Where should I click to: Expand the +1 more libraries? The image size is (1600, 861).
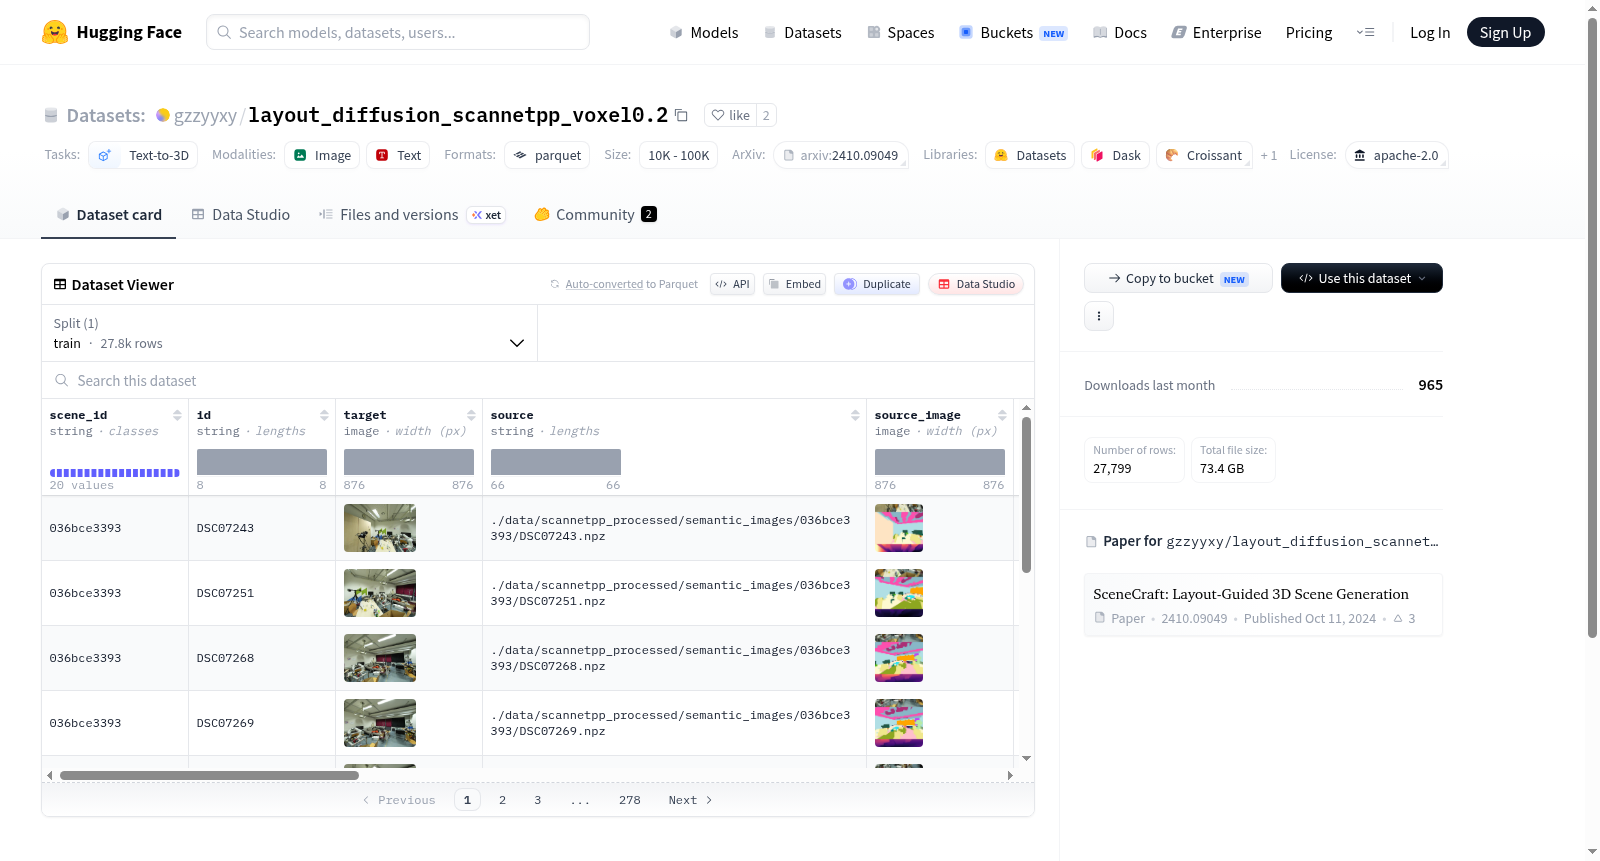(1269, 156)
